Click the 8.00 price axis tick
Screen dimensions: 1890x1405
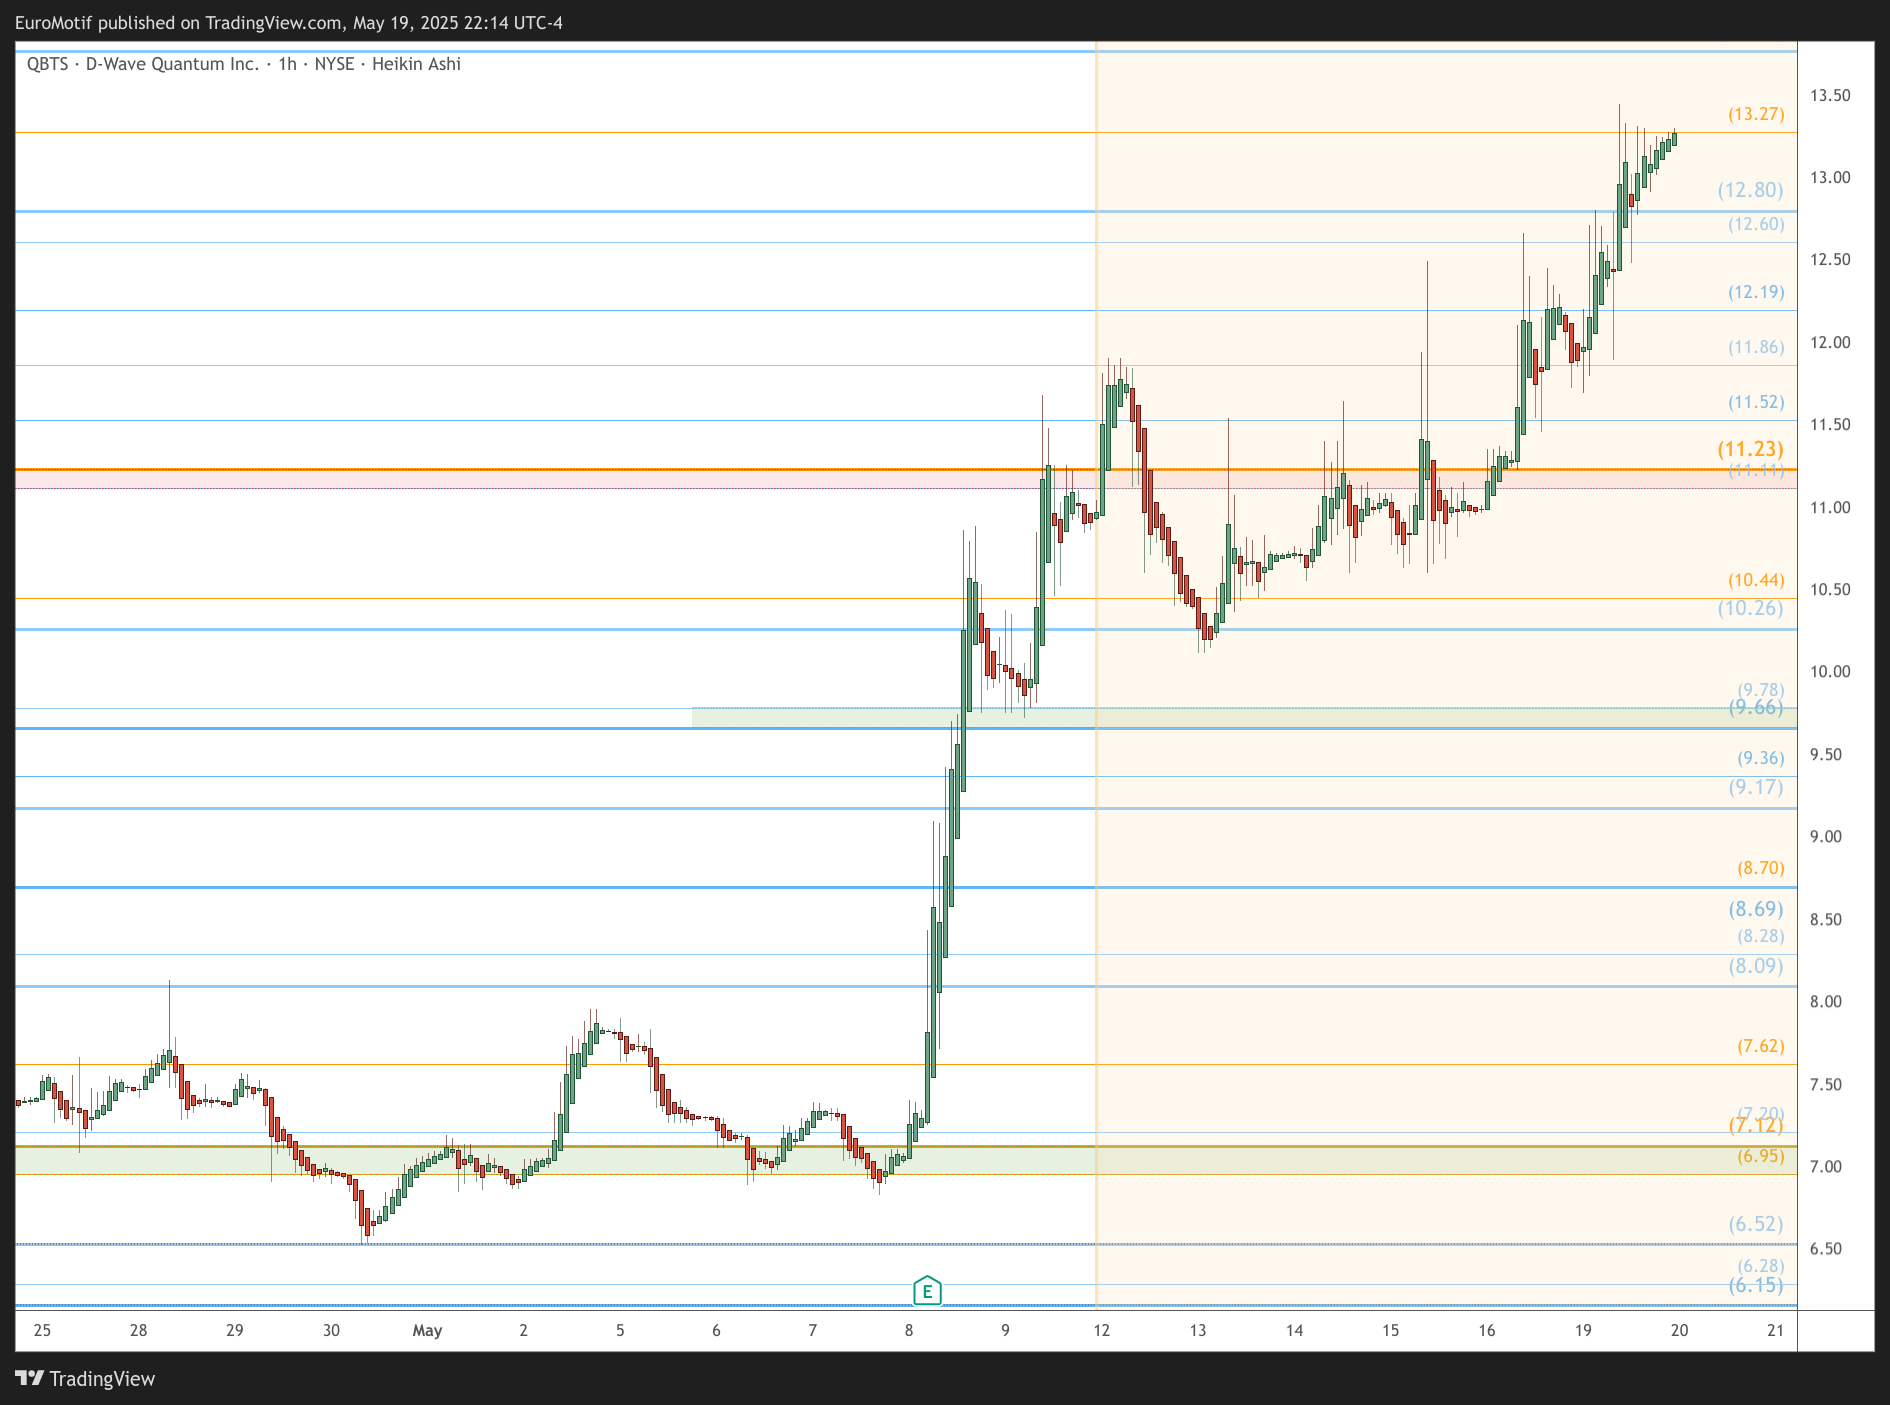1826,1002
